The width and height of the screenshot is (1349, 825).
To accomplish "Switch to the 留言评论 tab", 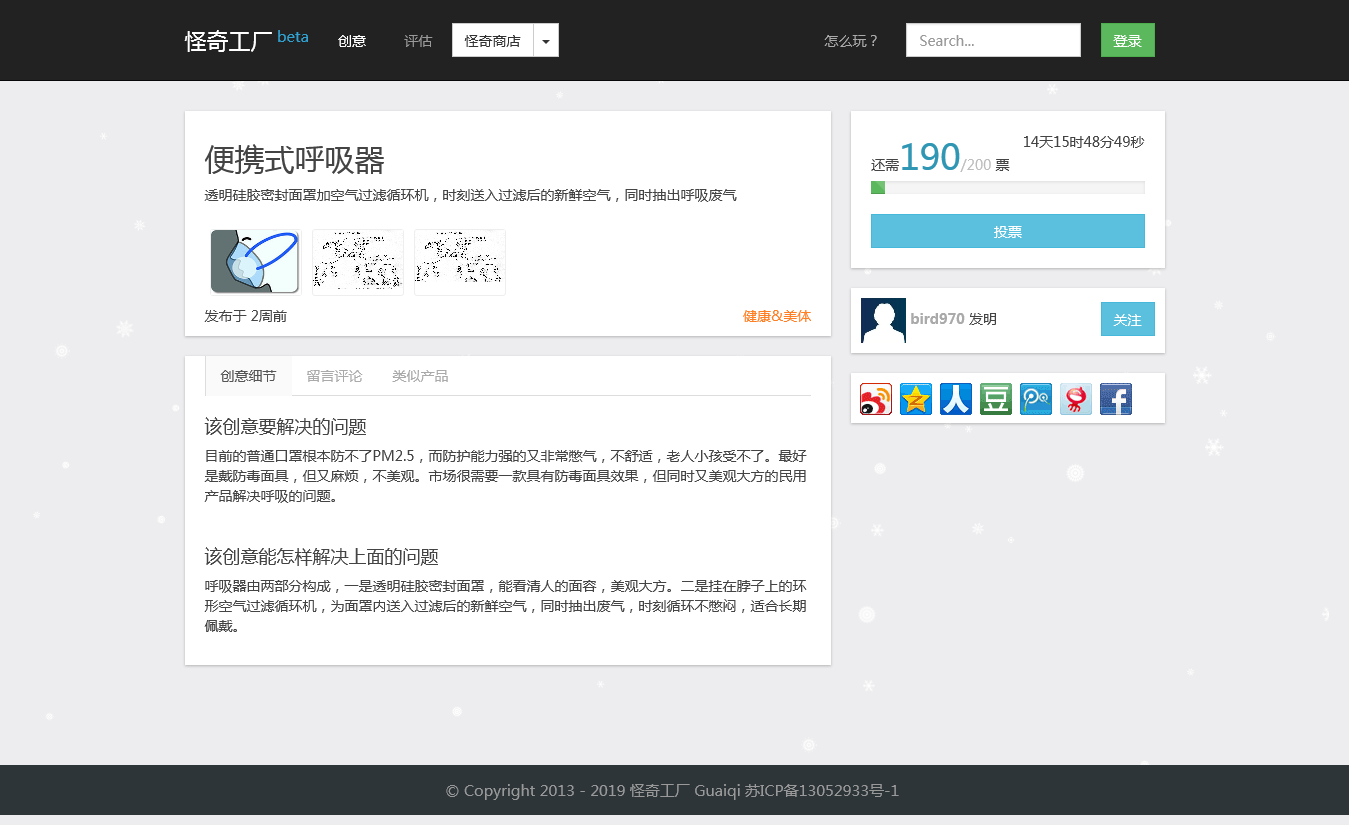I will pyautogui.click(x=334, y=376).
